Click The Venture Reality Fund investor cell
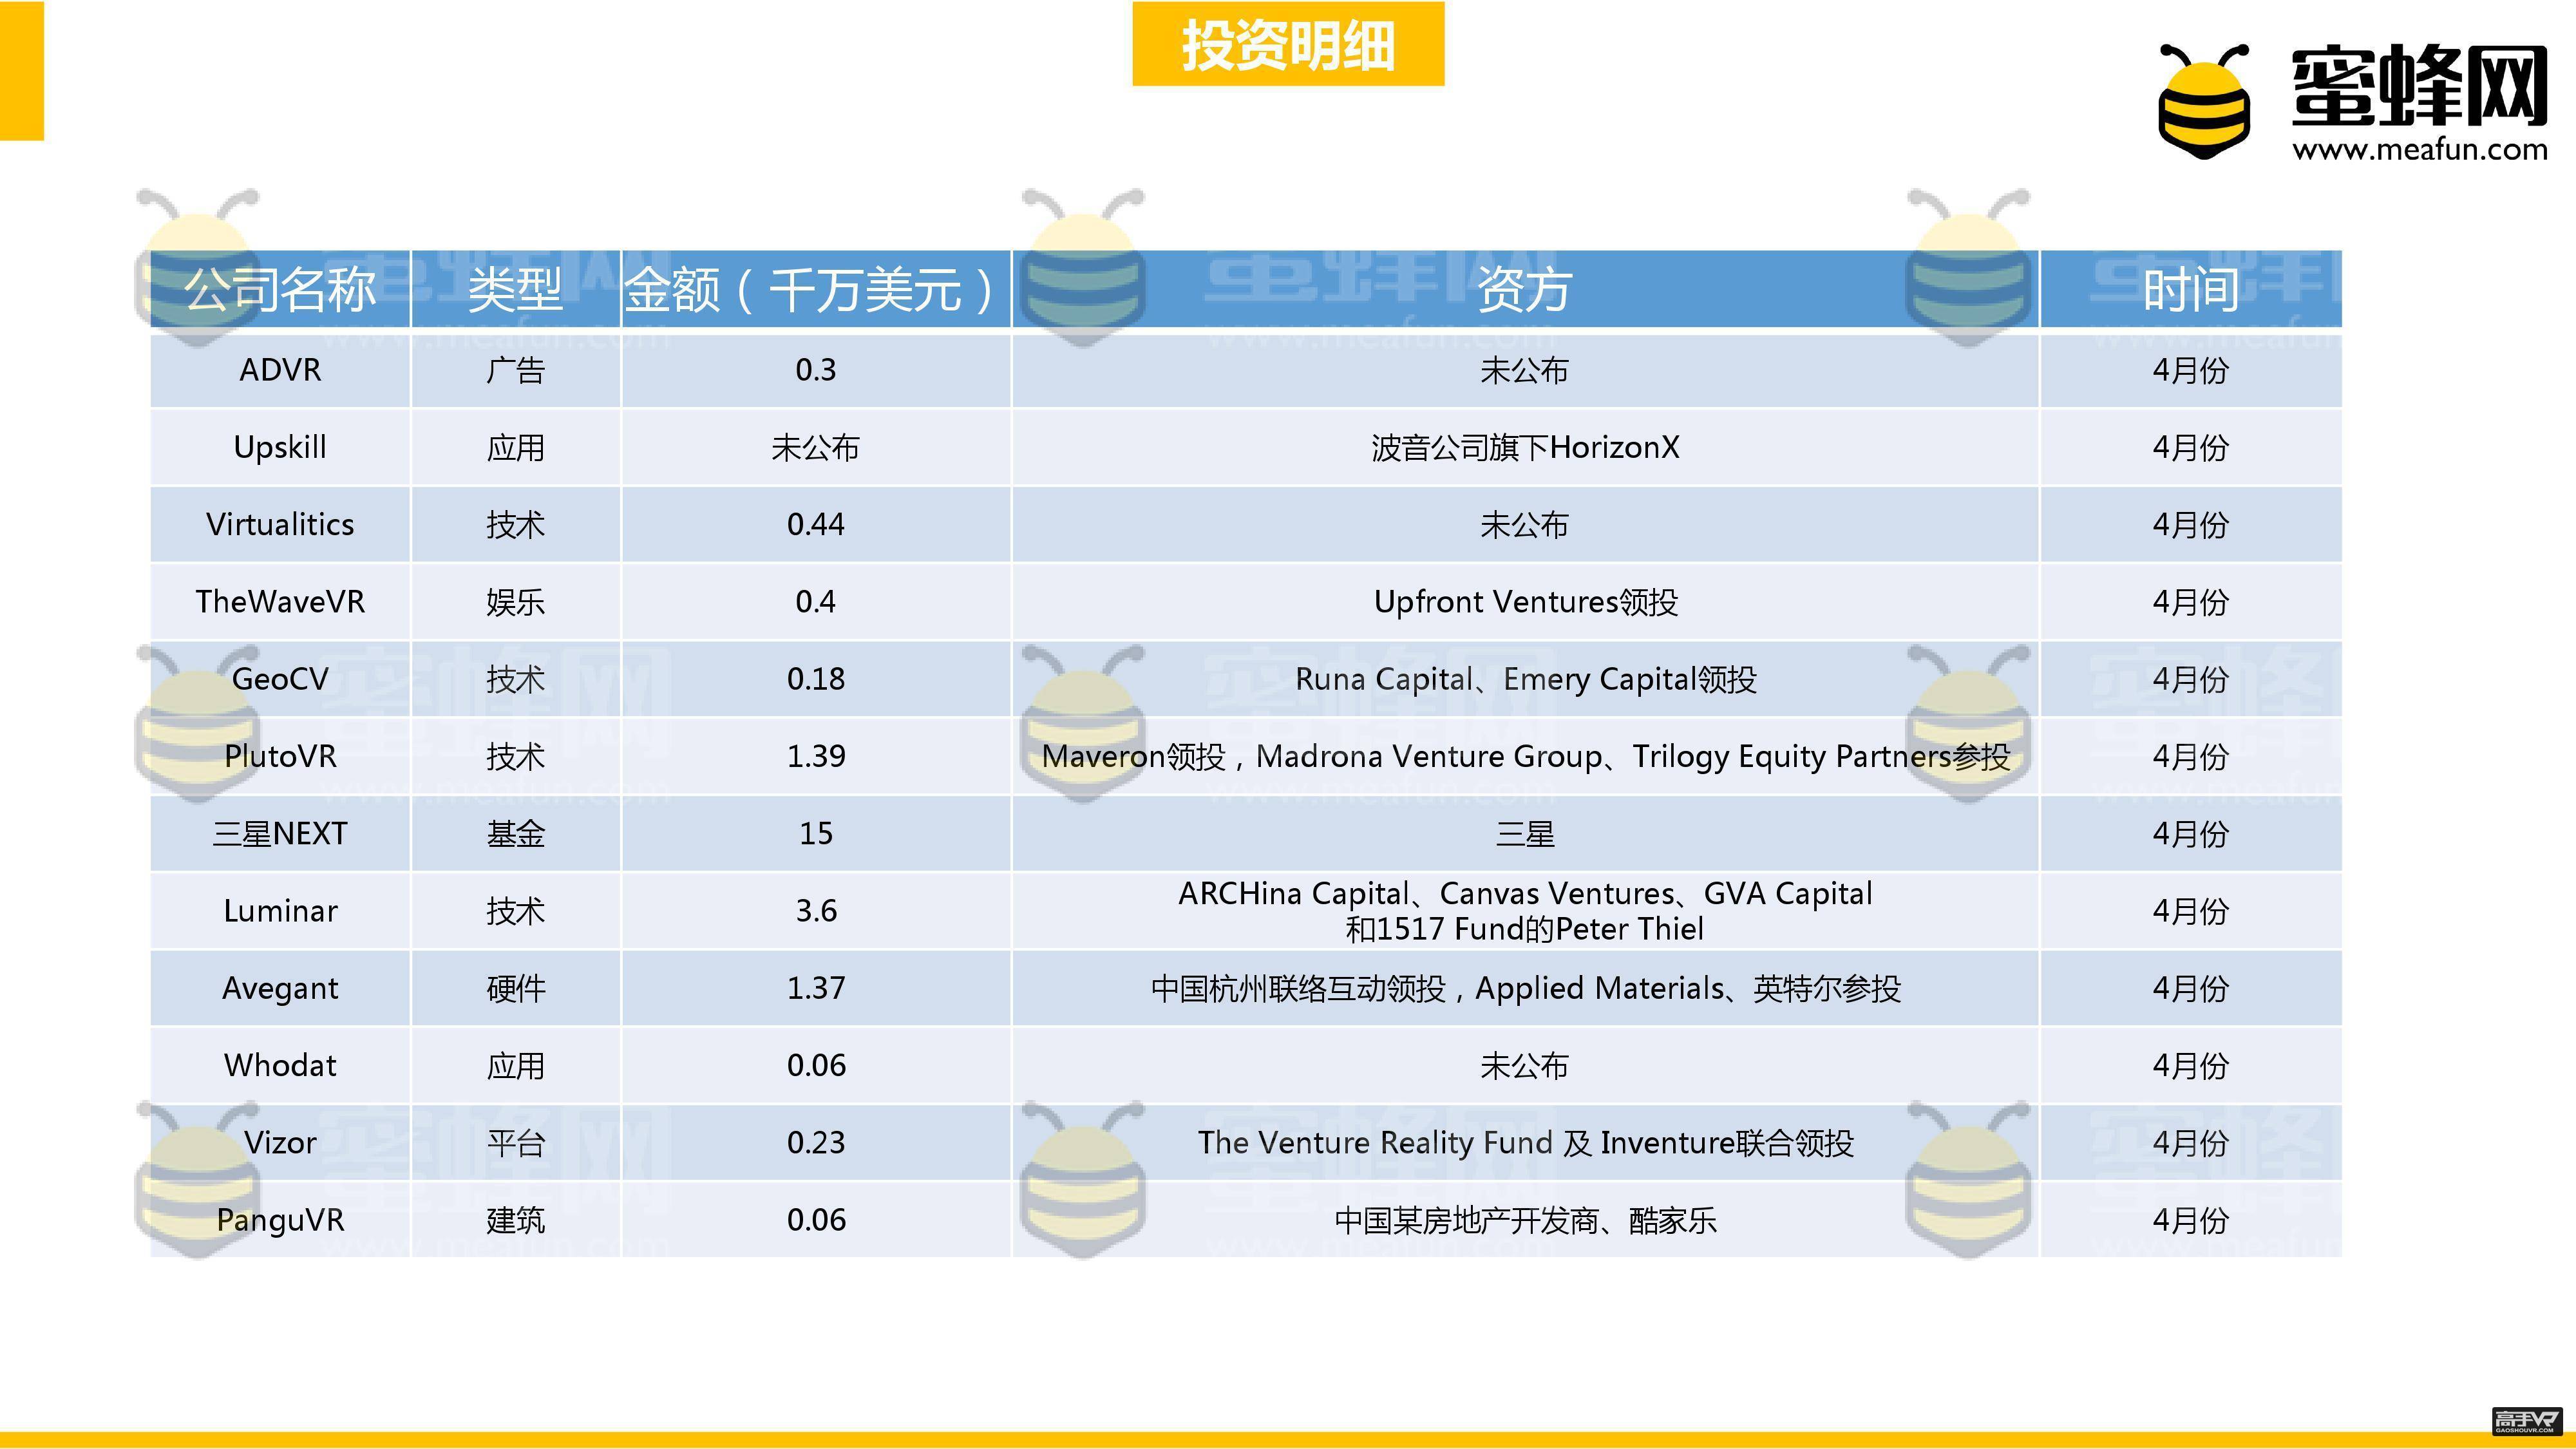 [1525, 1142]
